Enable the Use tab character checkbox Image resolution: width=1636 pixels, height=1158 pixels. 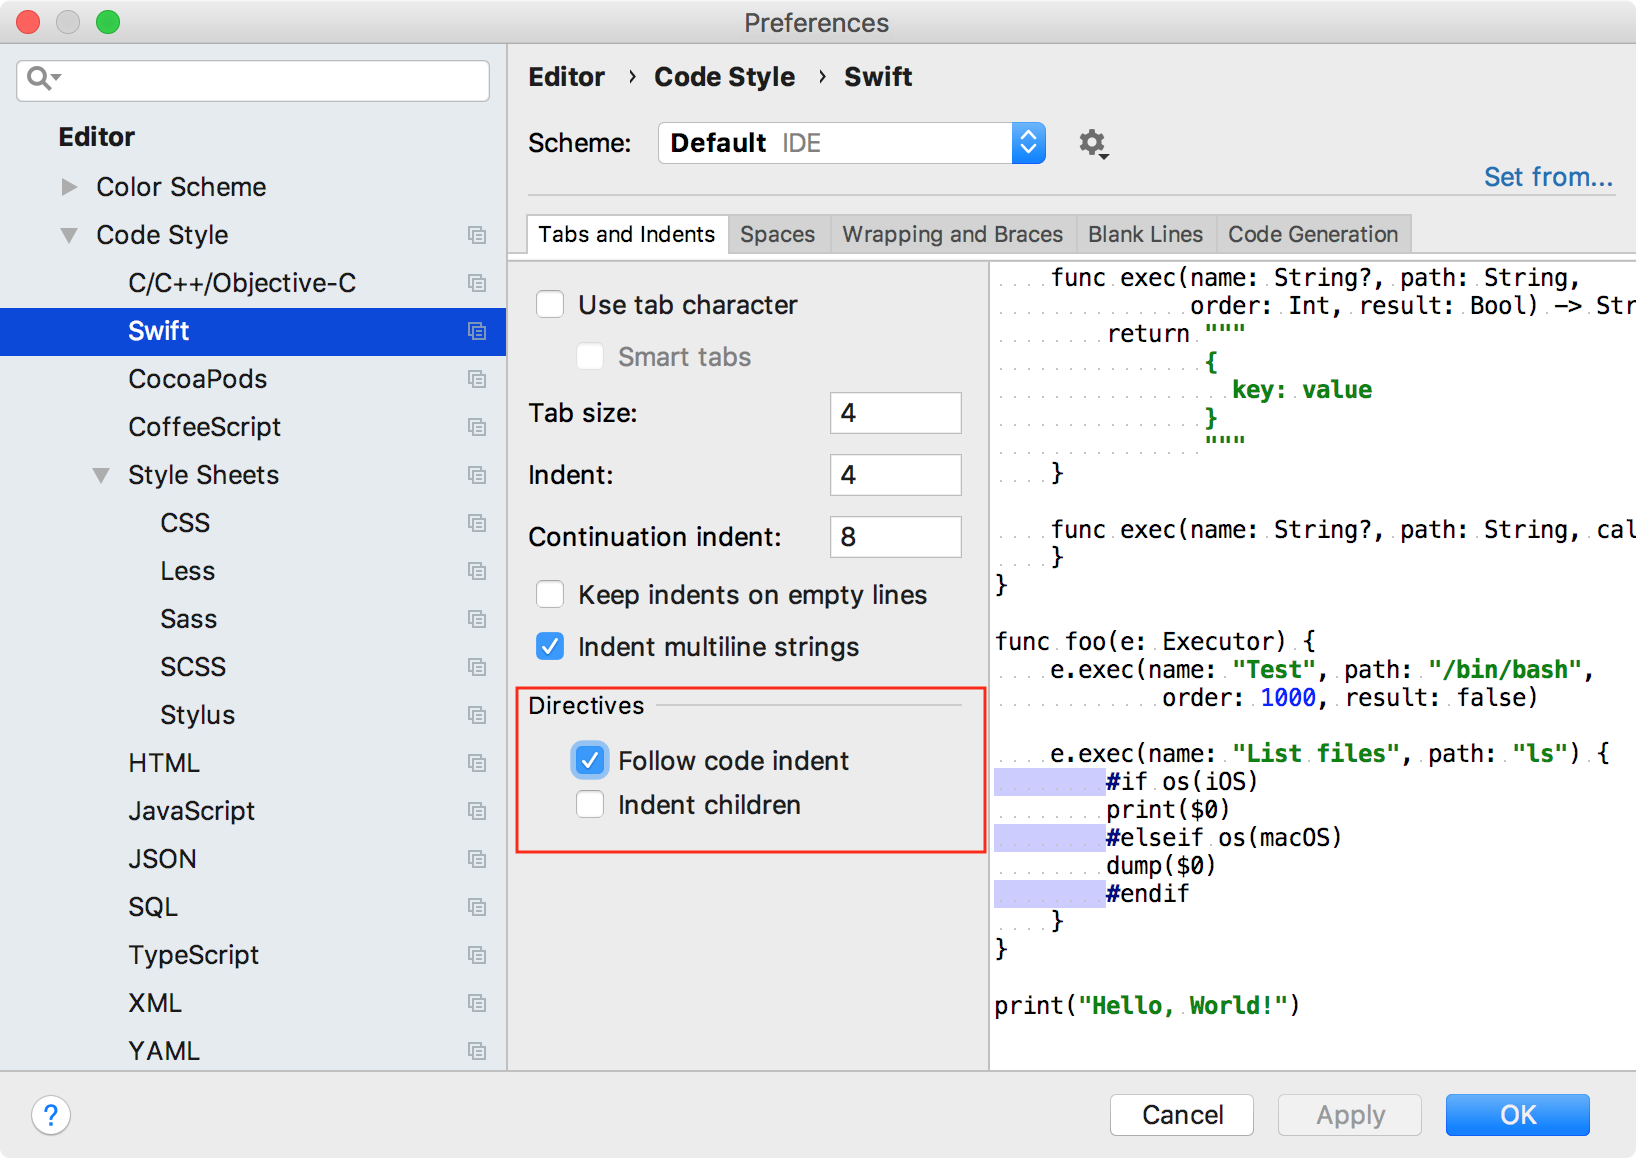[x=550, y=304]
